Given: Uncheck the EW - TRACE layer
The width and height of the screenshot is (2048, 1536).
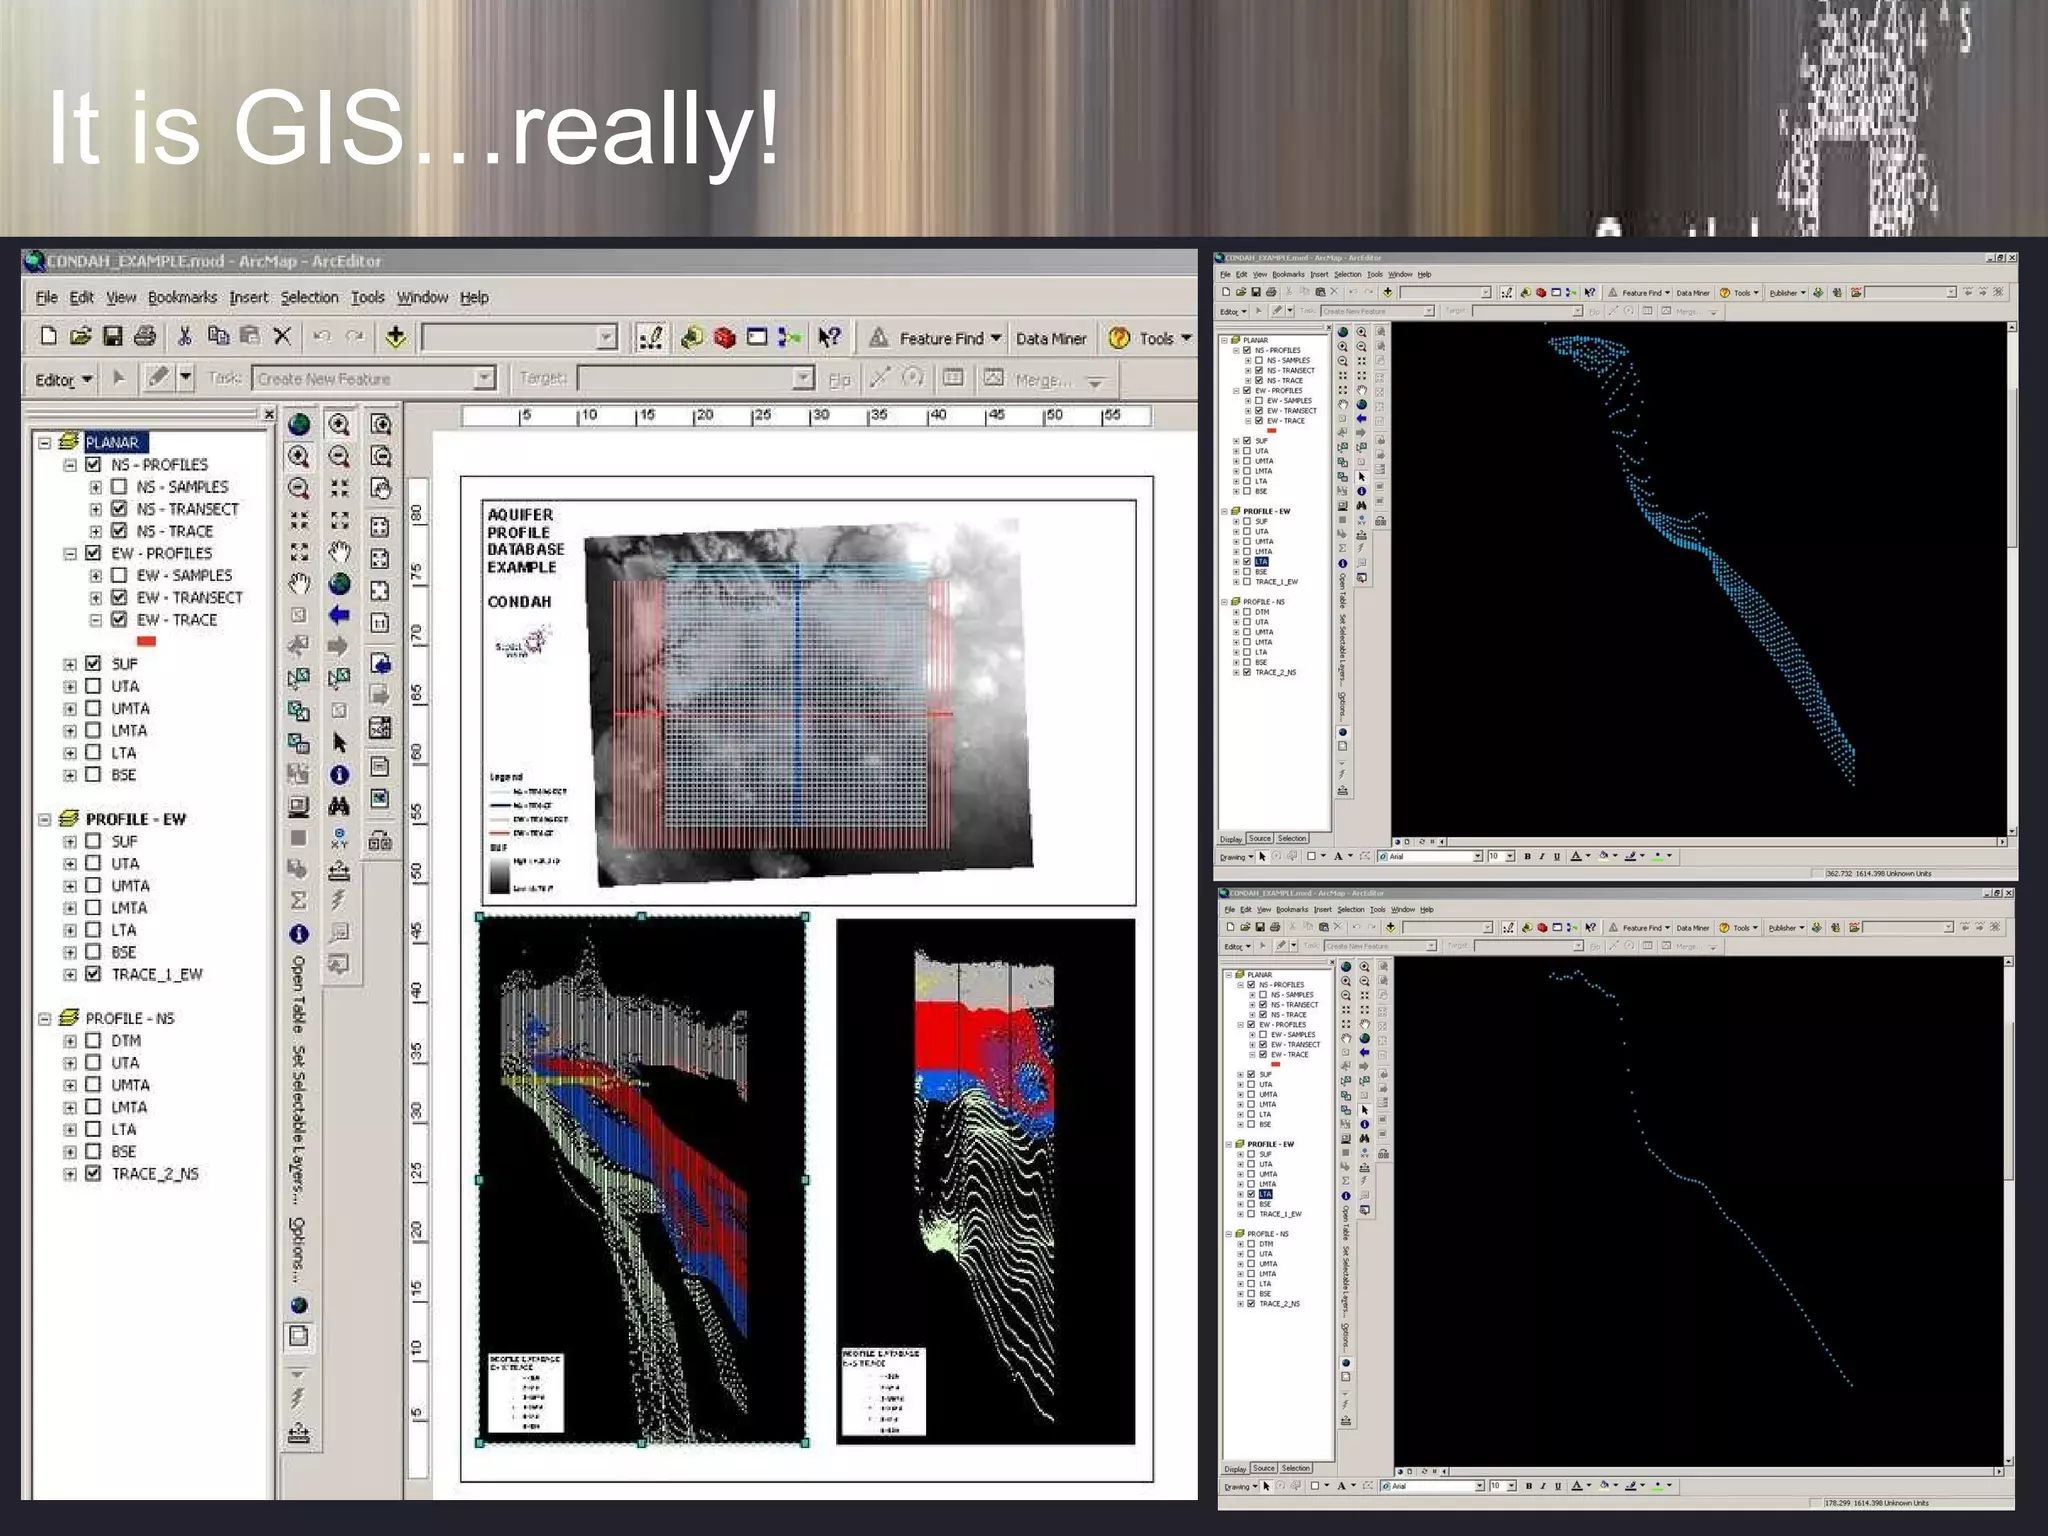Looking at the screenshot, I should (119, 620).
